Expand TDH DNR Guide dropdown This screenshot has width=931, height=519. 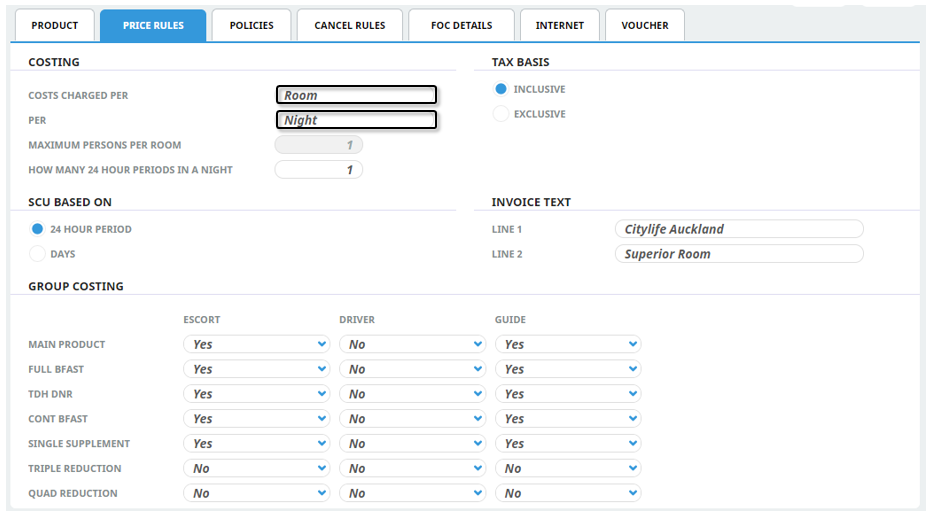(568, 394)
